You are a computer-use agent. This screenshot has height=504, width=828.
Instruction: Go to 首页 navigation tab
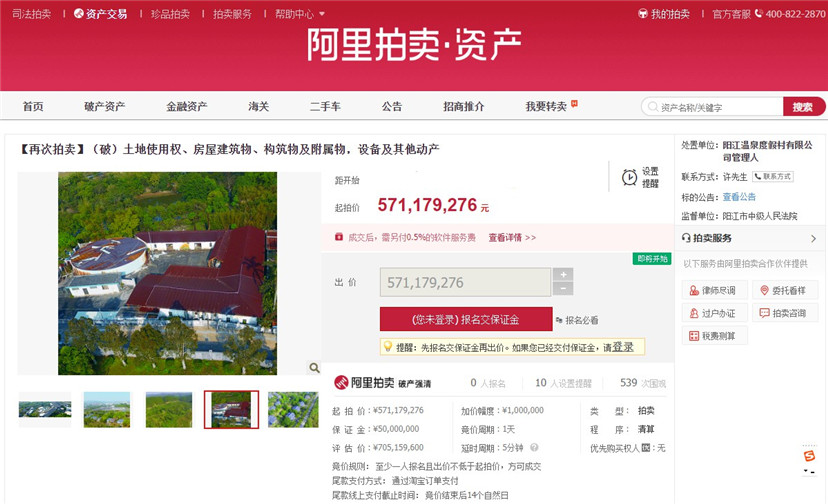tap(33, 107)
